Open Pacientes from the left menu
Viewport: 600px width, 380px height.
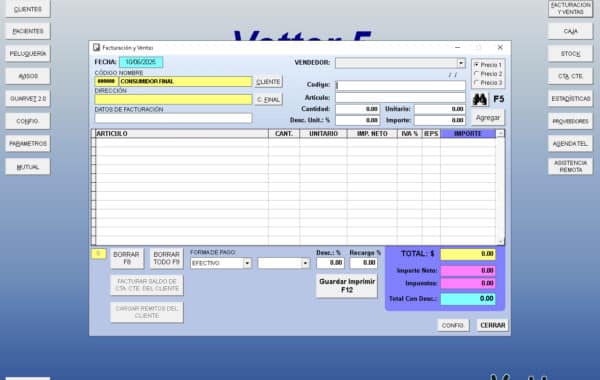pyautogui.click(x=28, y=31)
